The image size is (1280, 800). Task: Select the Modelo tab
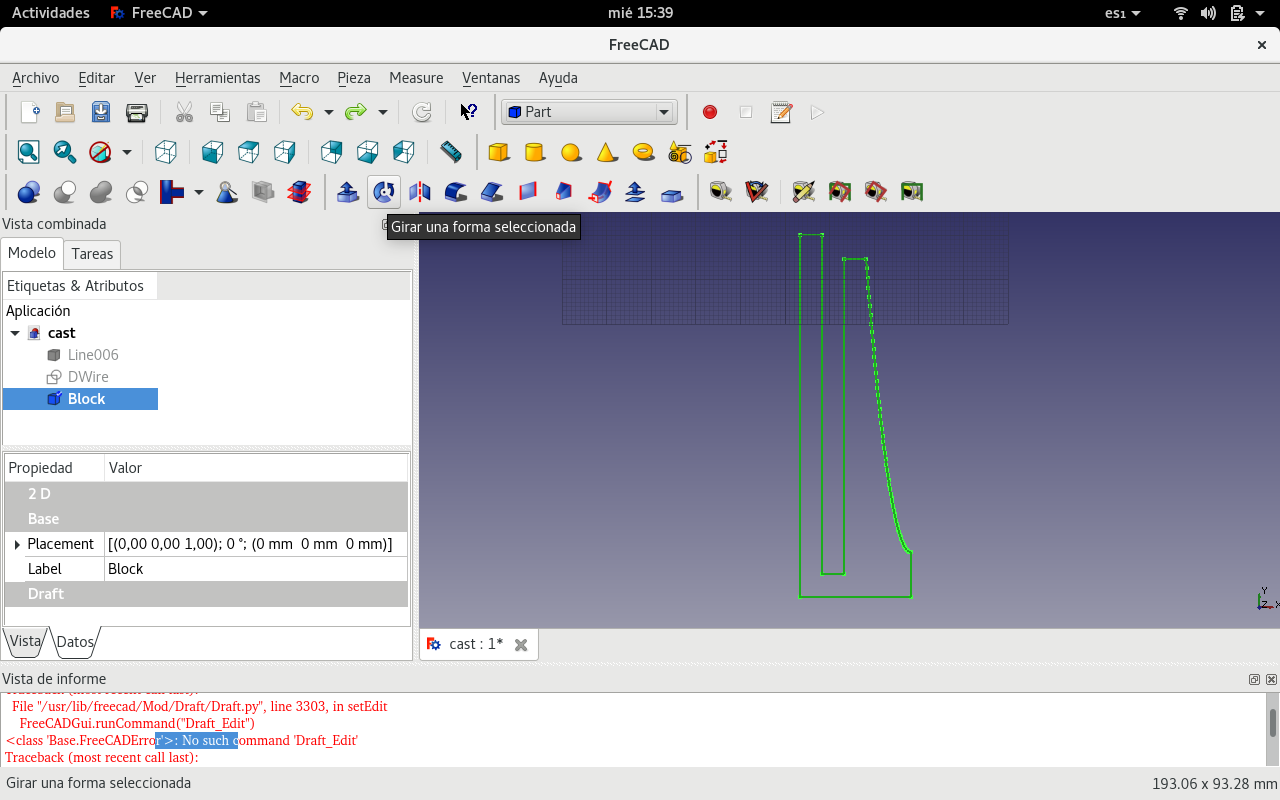coord(32,253)
